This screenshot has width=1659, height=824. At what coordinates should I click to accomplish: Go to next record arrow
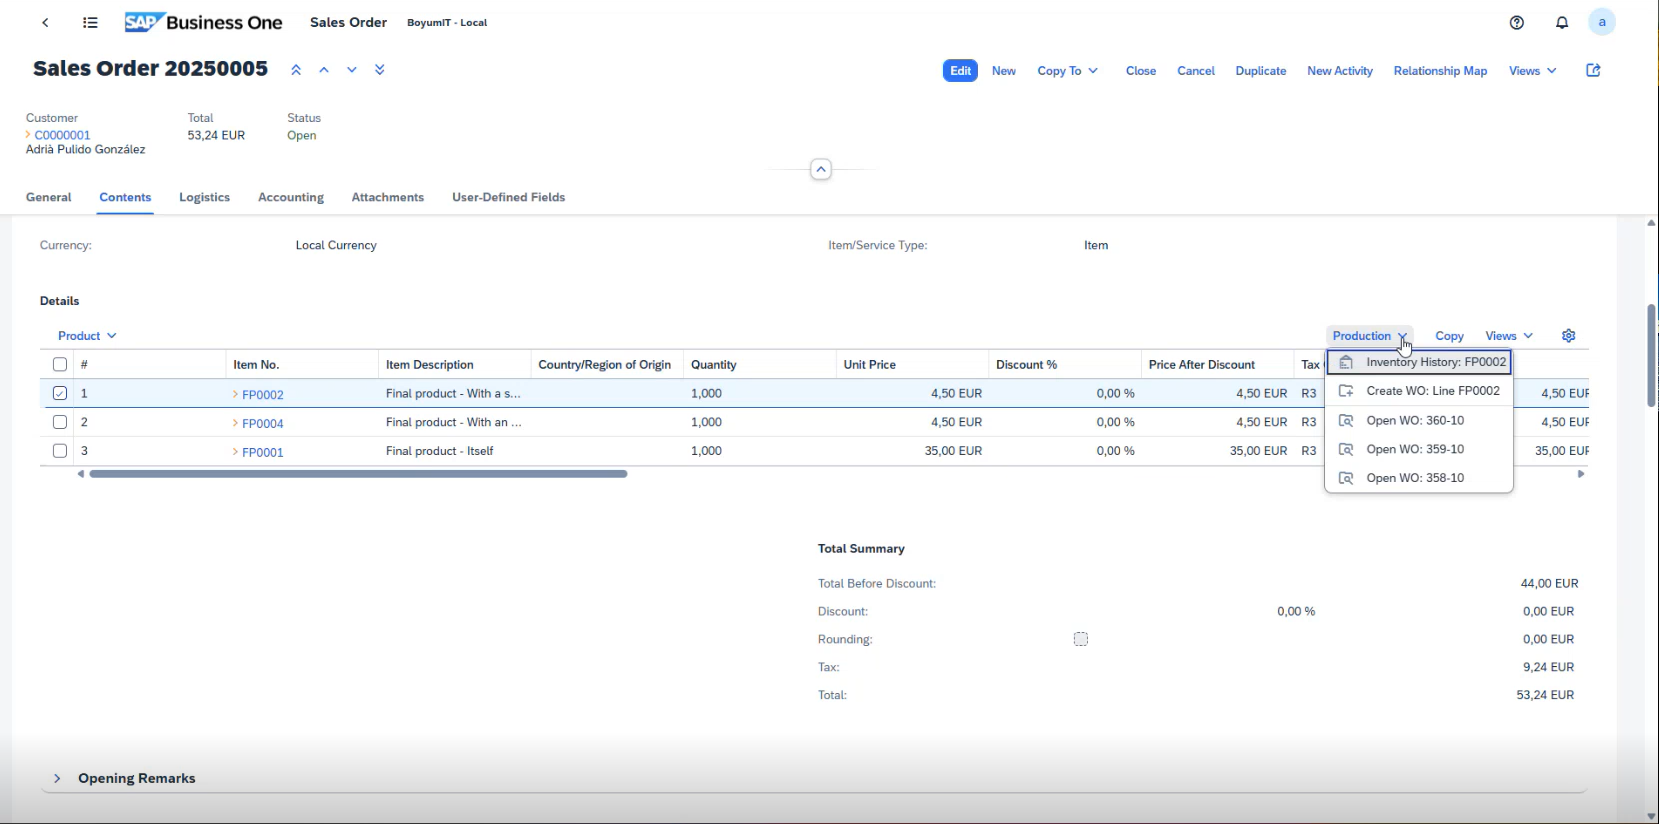352,70
